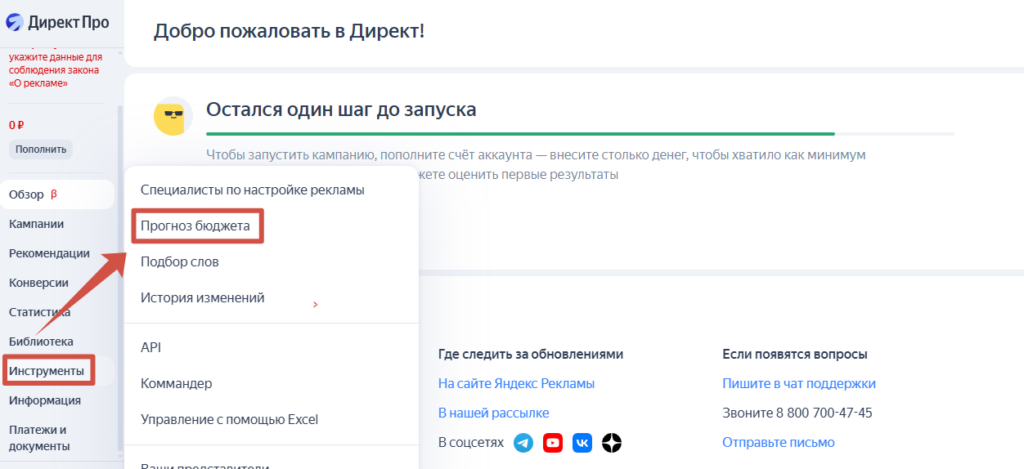1024x469 pixels.
Task: Click the Пополнить button
Action: pyautogui.click(x=41, y=149)
